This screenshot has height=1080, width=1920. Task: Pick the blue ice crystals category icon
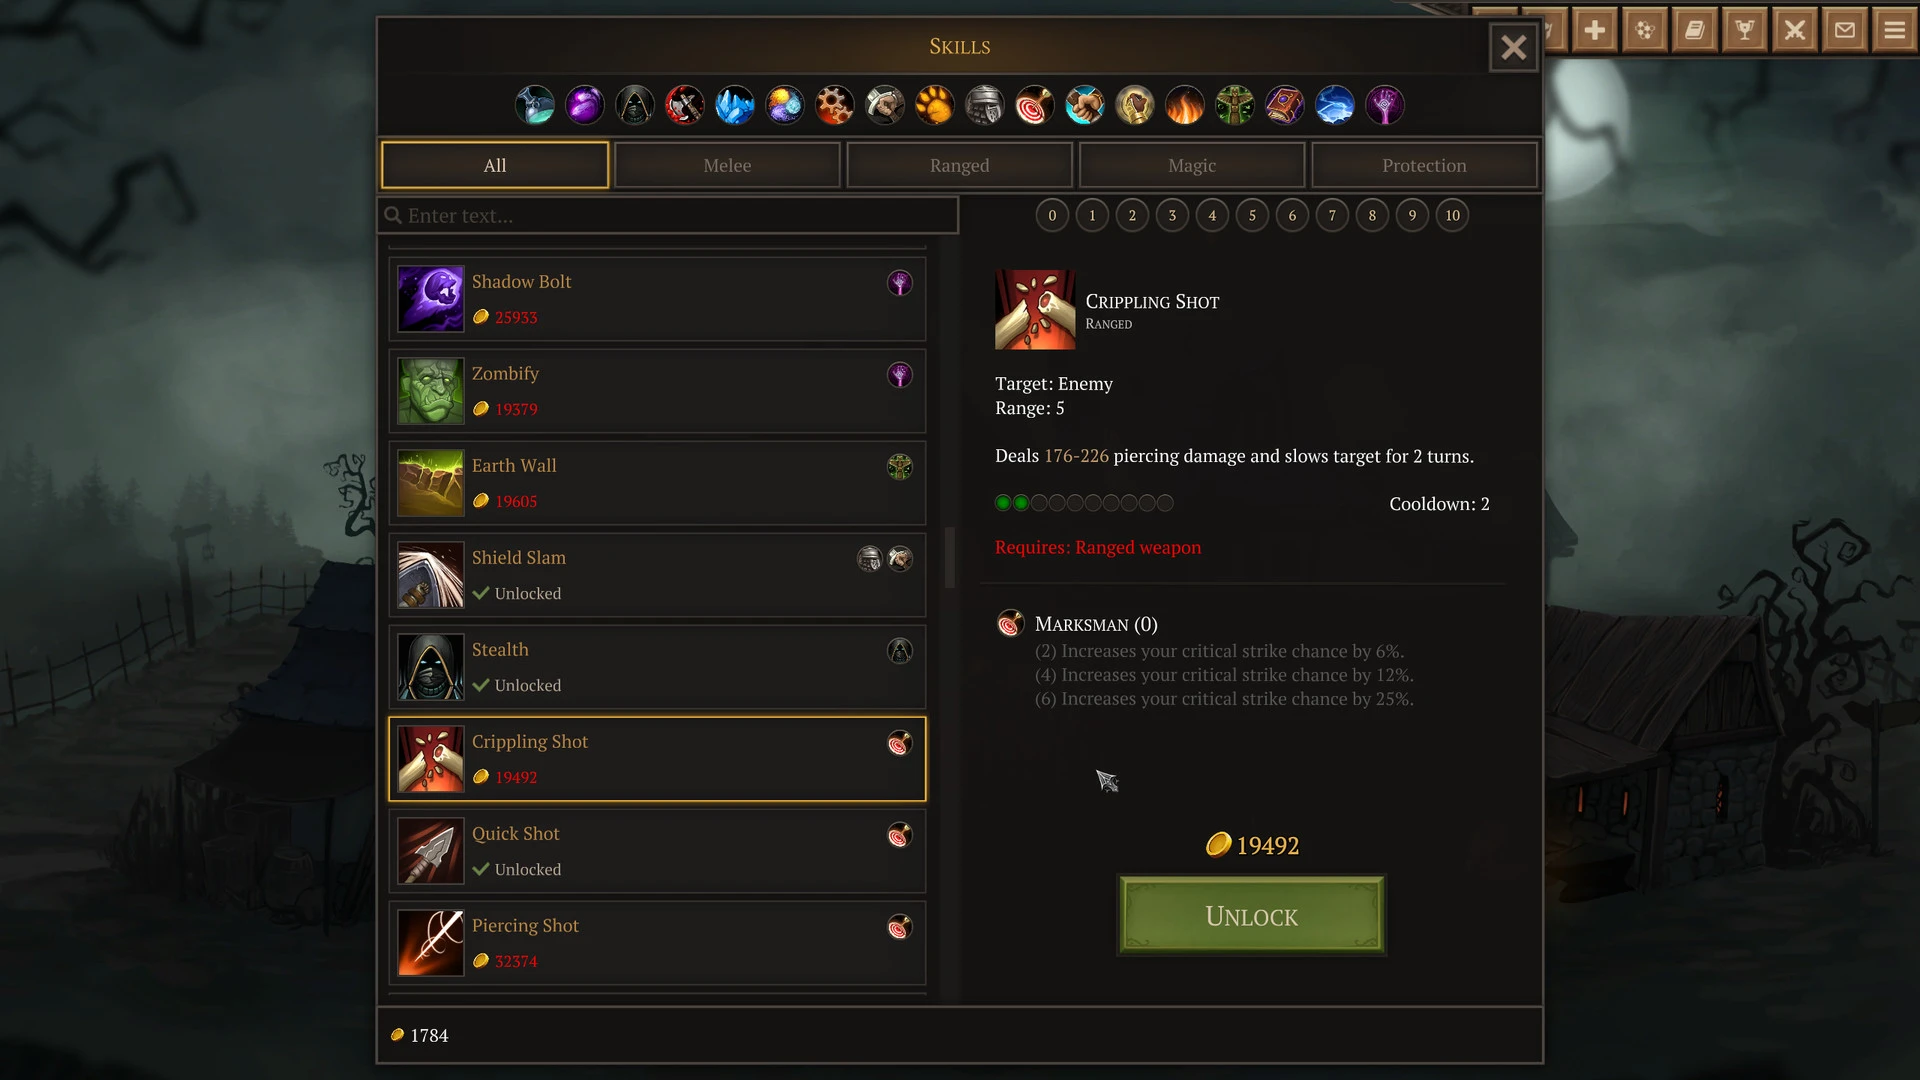734,105
